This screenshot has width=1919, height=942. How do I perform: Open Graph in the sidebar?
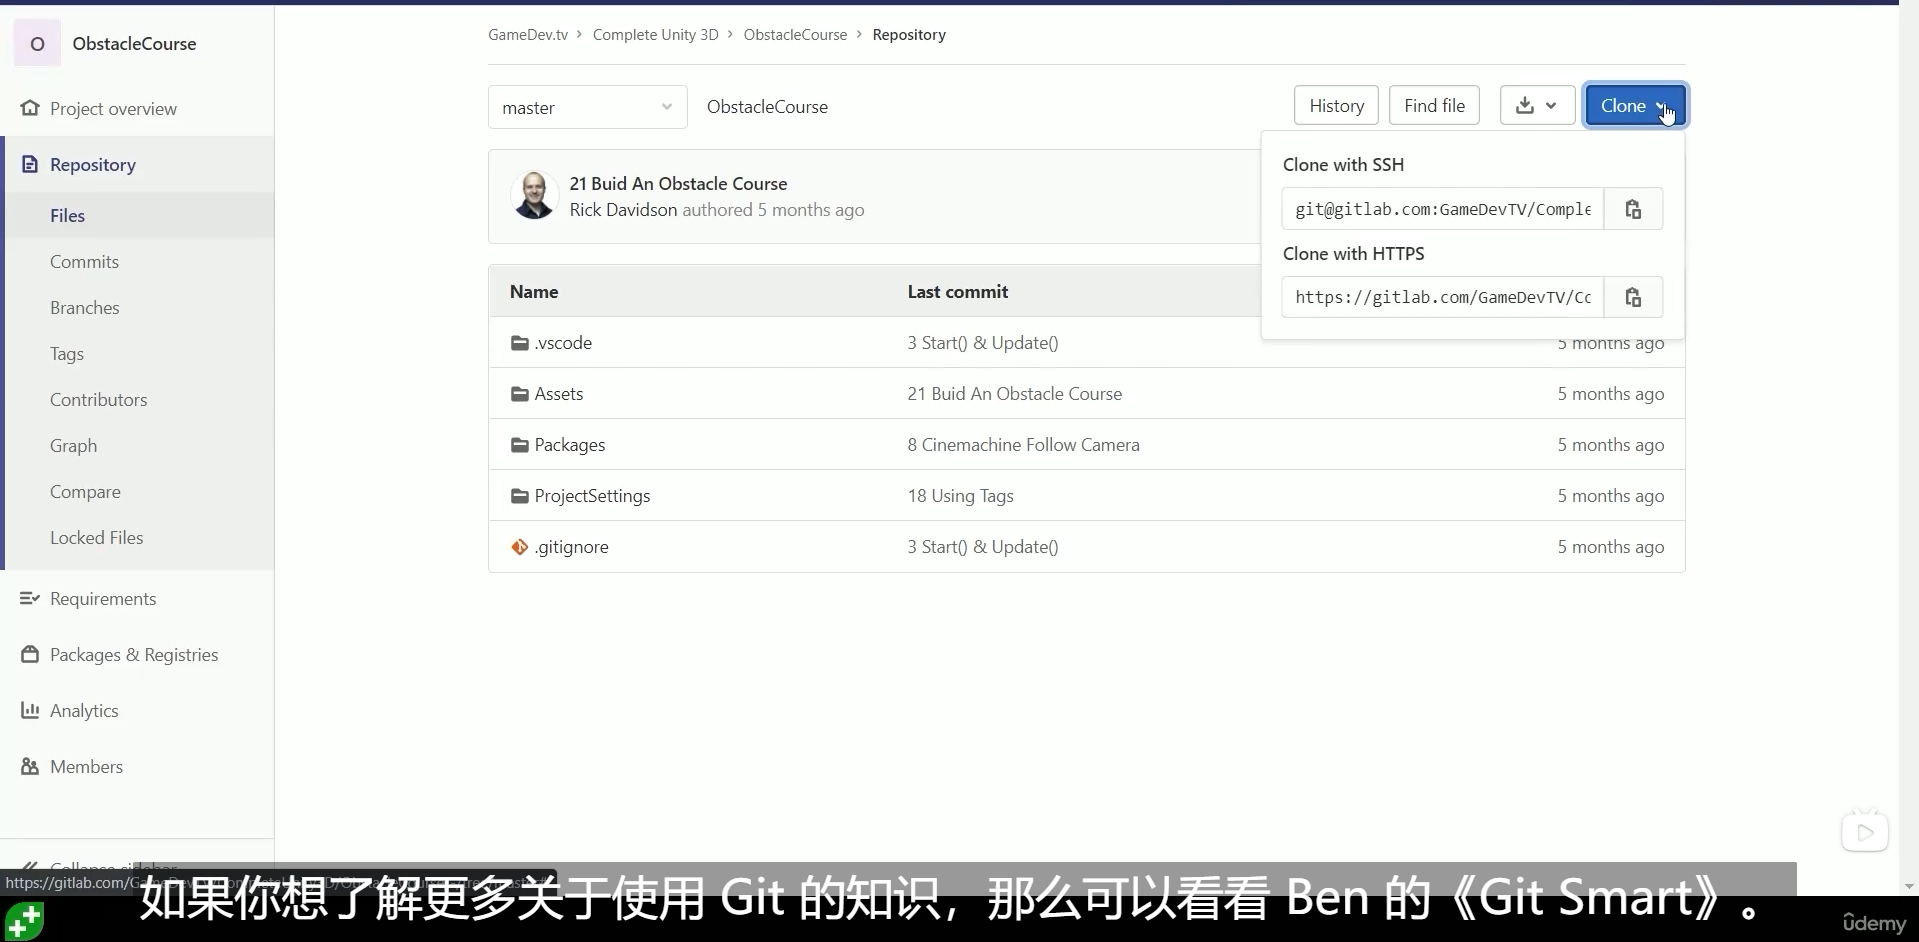tap(73, 445)
